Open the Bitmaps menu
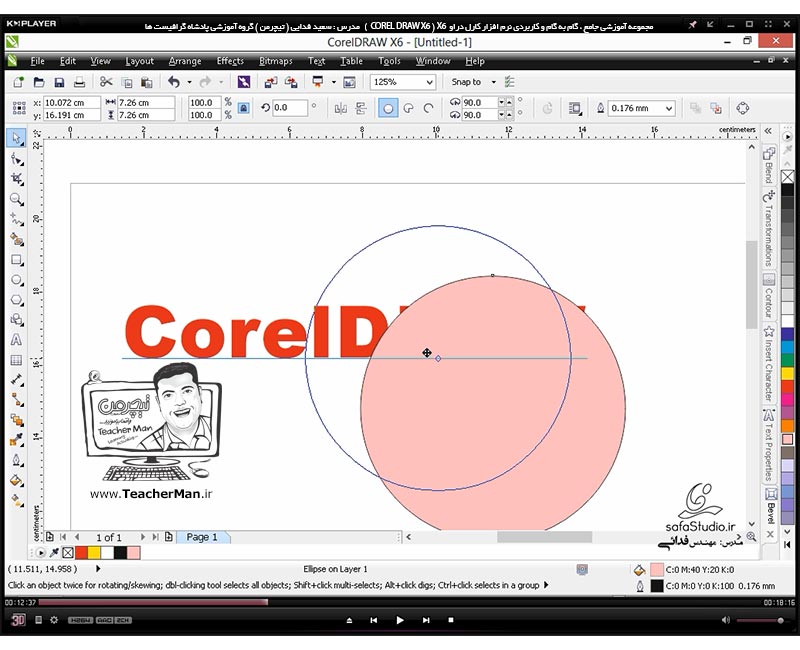800x650 pixels. click(x=276, y=61)
